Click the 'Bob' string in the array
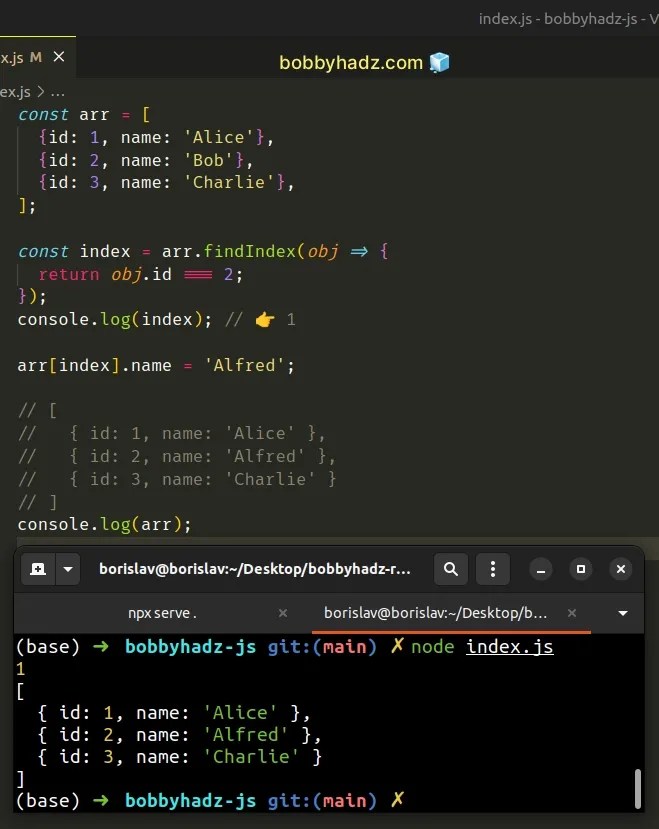The width and height of the screenshot is (659, 829). [x=214, y=160]
